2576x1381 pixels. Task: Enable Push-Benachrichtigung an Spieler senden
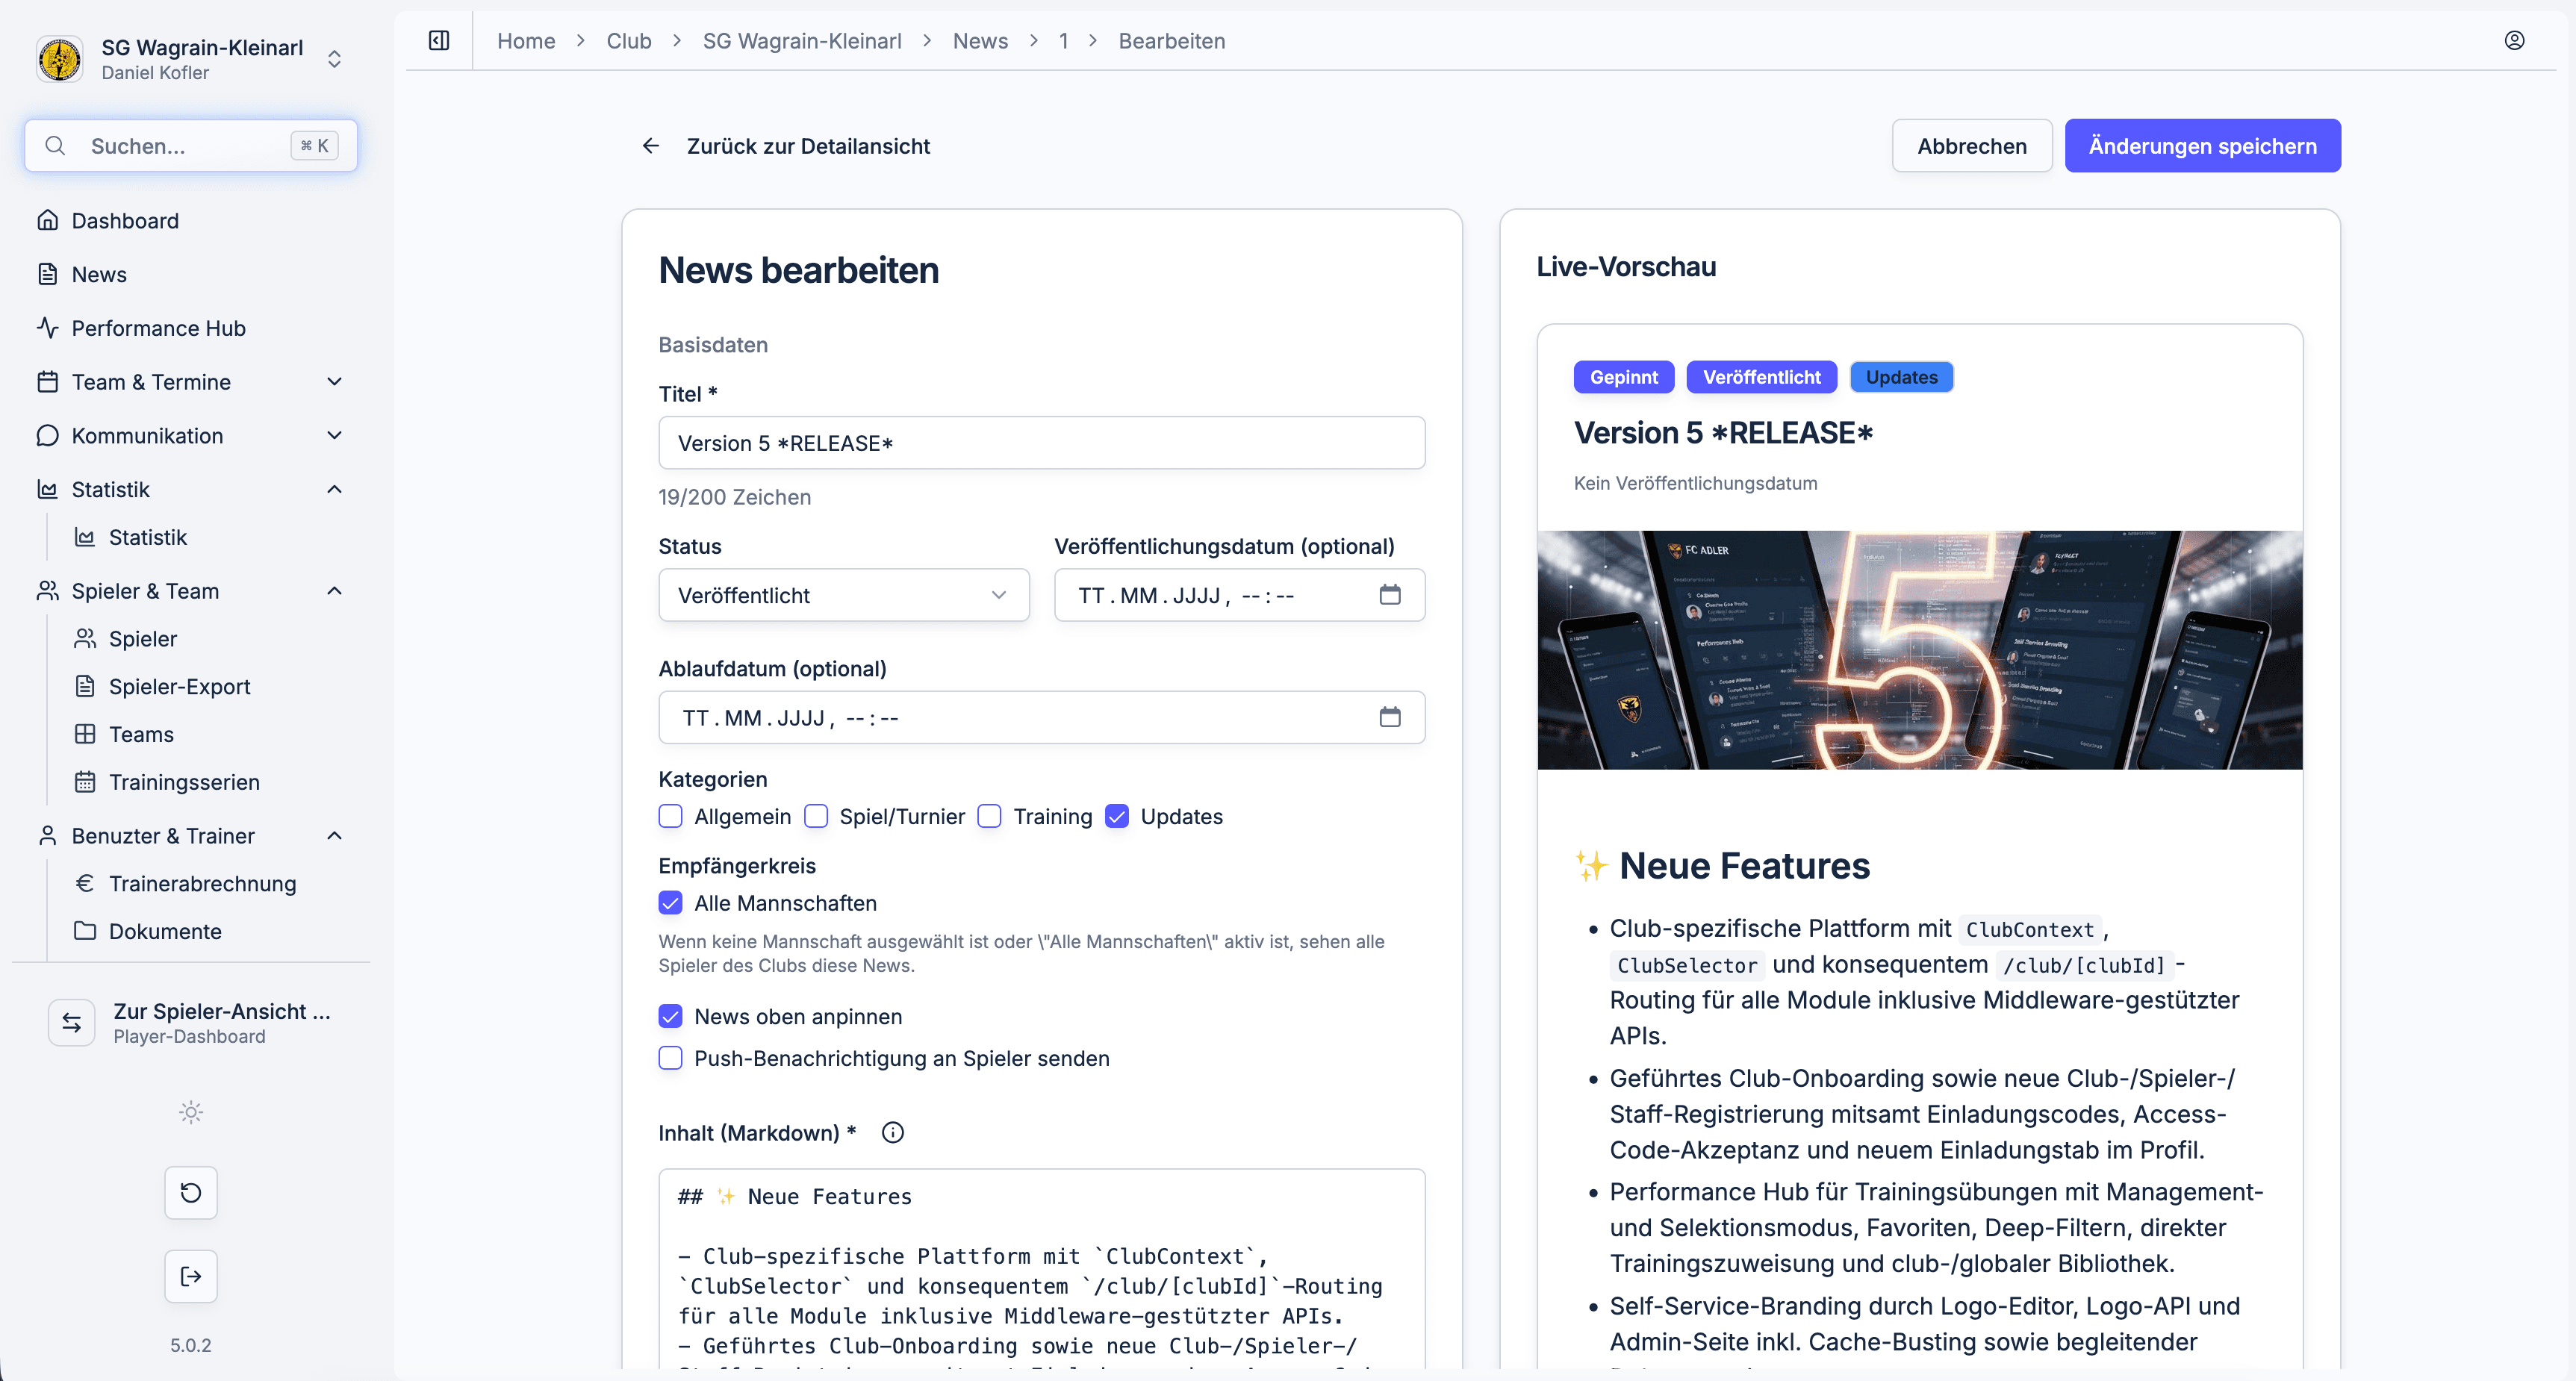point(670,1058)
